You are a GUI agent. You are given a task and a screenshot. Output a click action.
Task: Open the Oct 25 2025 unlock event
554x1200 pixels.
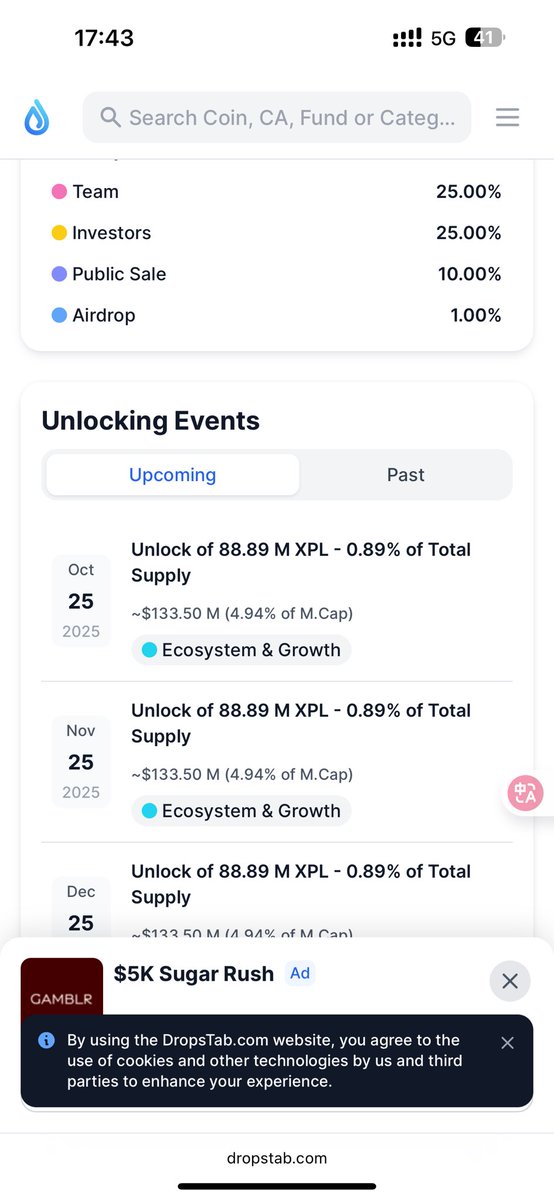[x=277, y=601]
